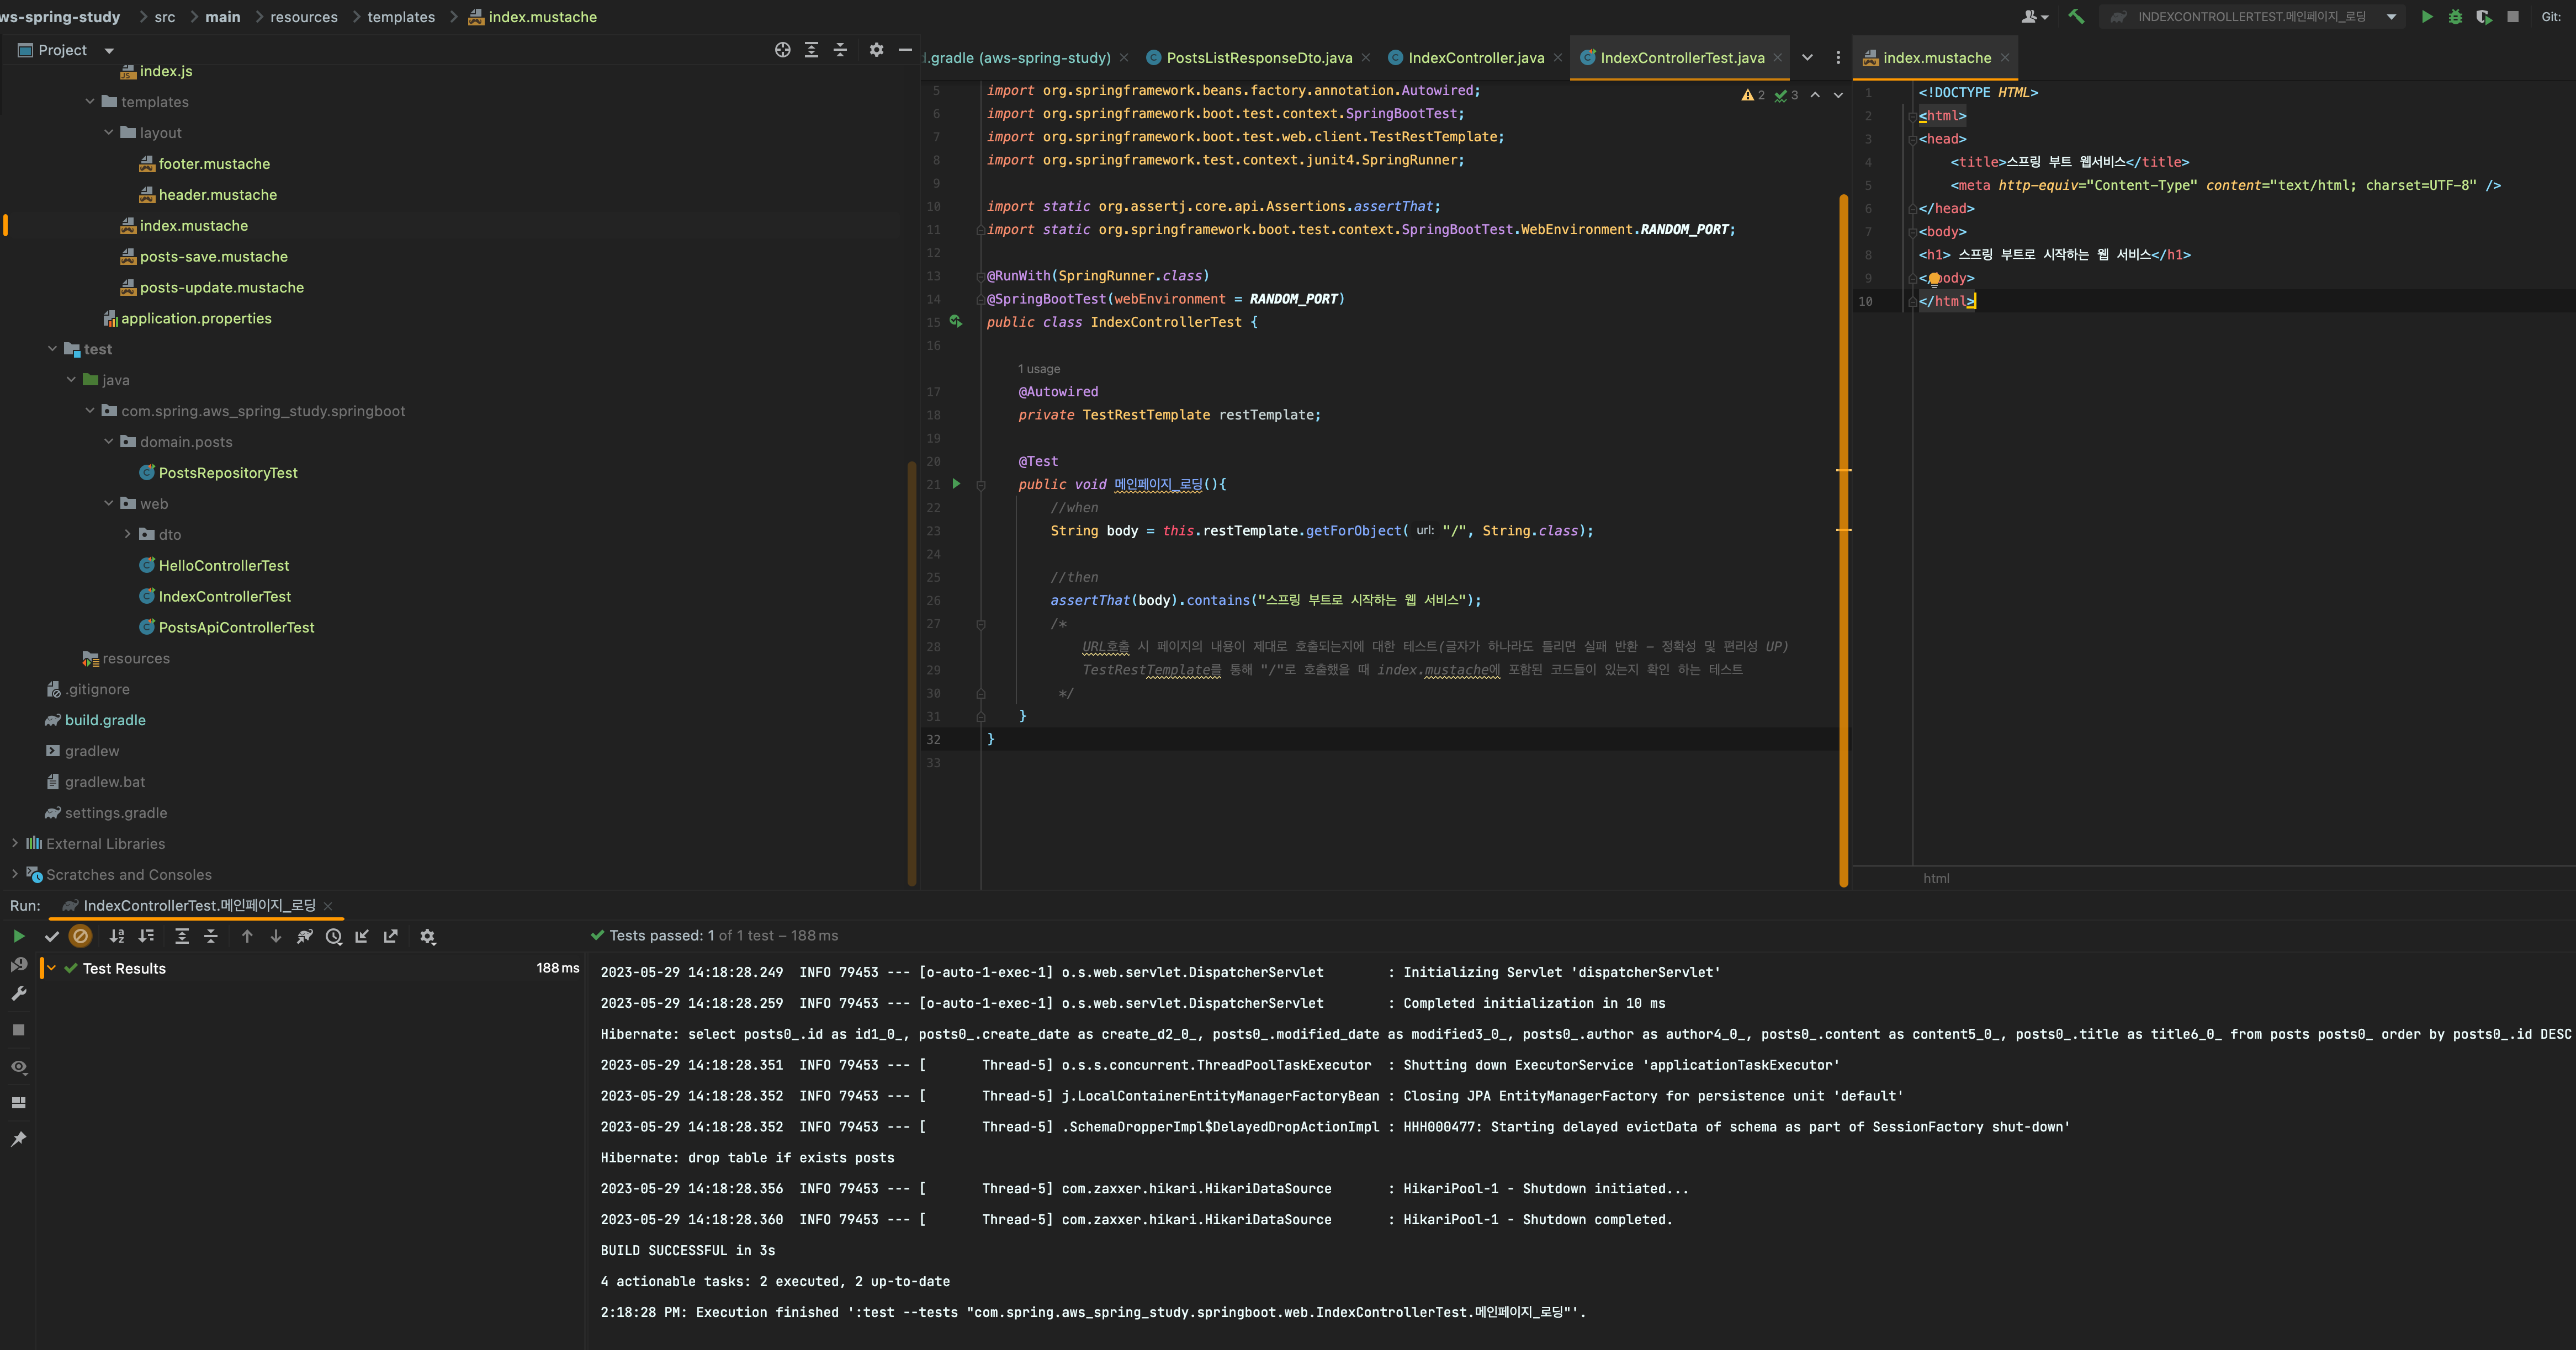Click templates breadcrumb in navigation bar
2576x1350 pixels.
point(401,17)
